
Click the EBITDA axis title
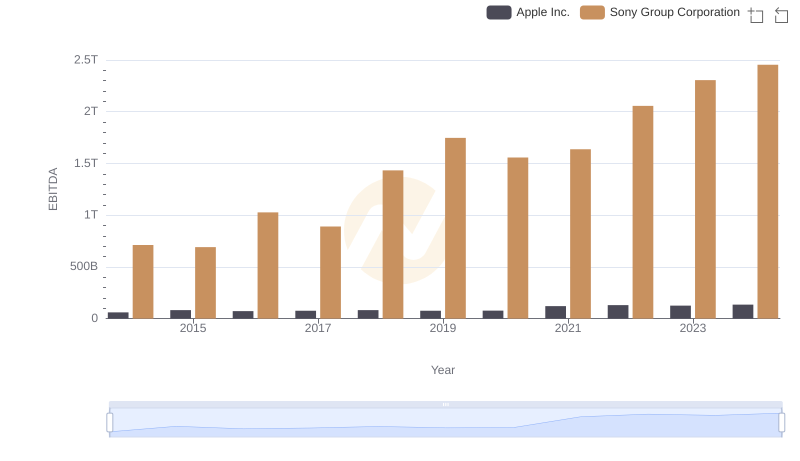53,189
